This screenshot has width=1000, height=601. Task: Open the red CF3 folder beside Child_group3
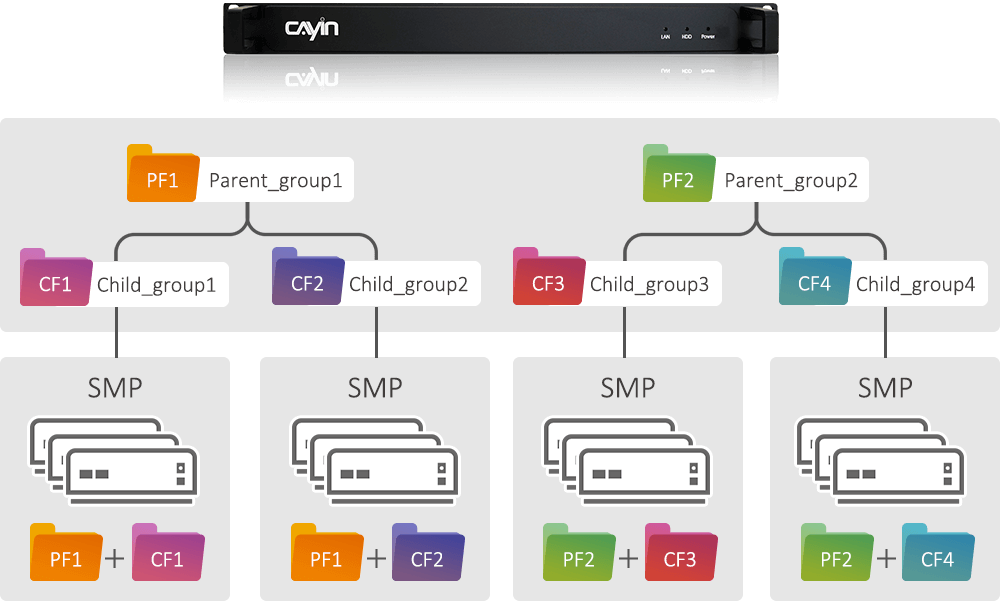click(x=549, y=277)
